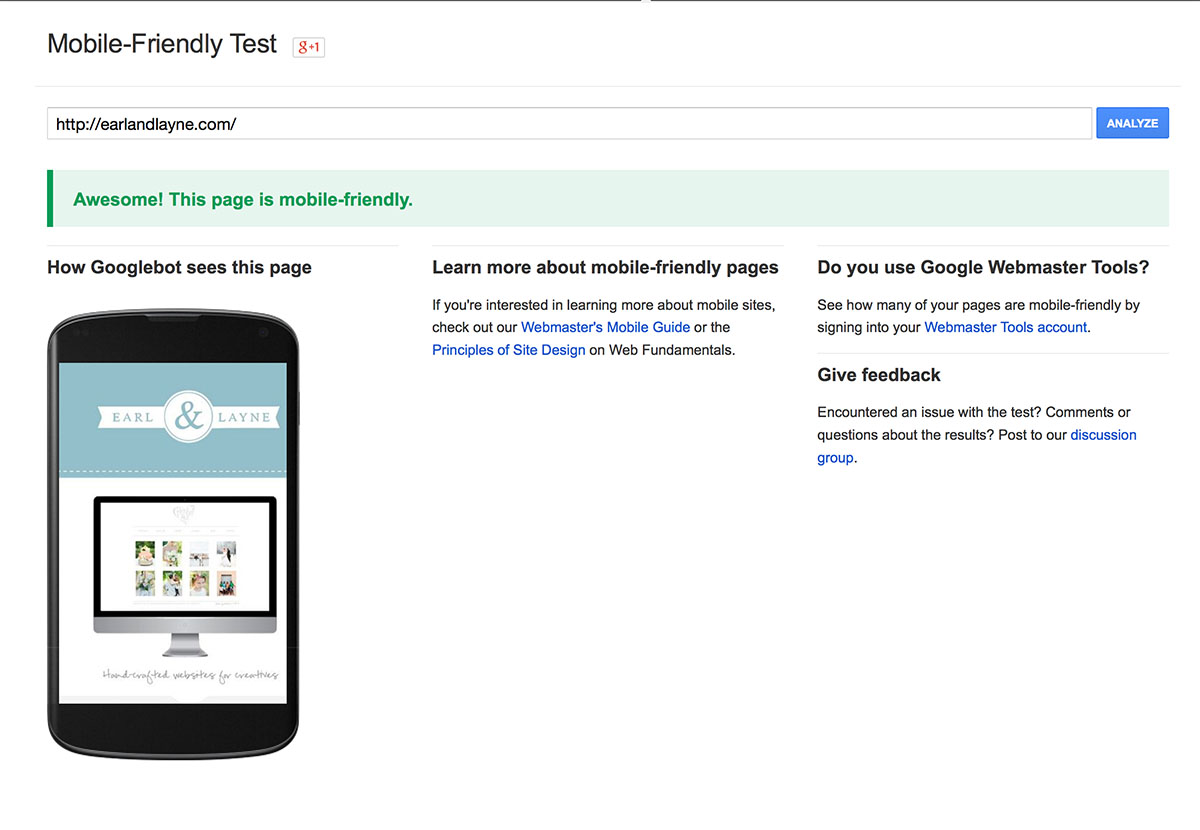
Task: Click the 'Do you use Google Webmaster Tools?' heading
Action: (983, 267)
